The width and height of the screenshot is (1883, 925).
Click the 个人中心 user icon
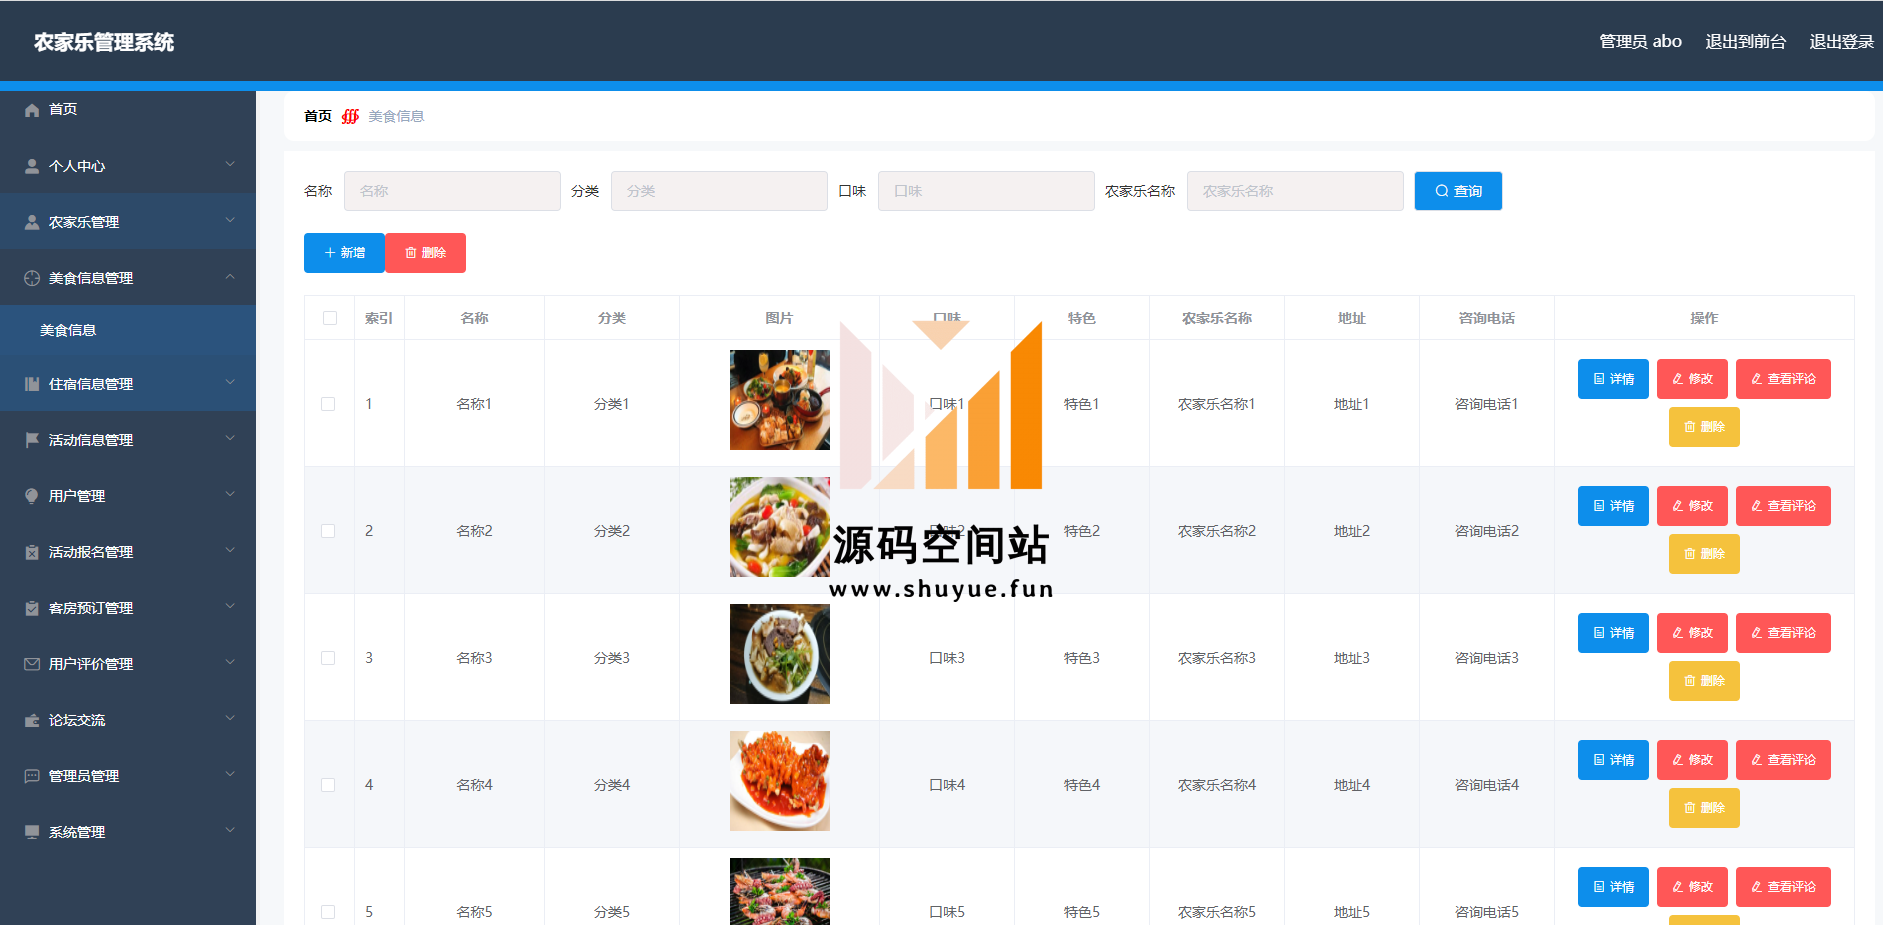click(32, 166)
